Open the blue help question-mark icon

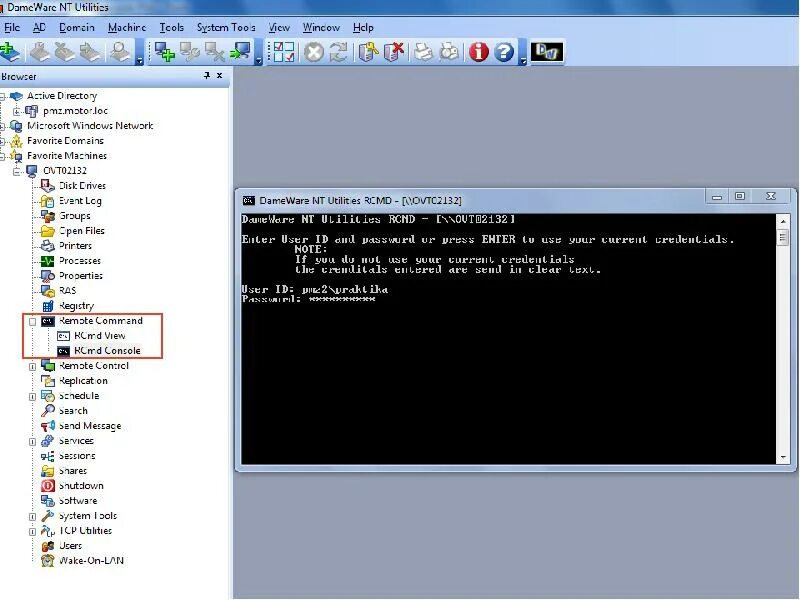click(x=504, y=52)
